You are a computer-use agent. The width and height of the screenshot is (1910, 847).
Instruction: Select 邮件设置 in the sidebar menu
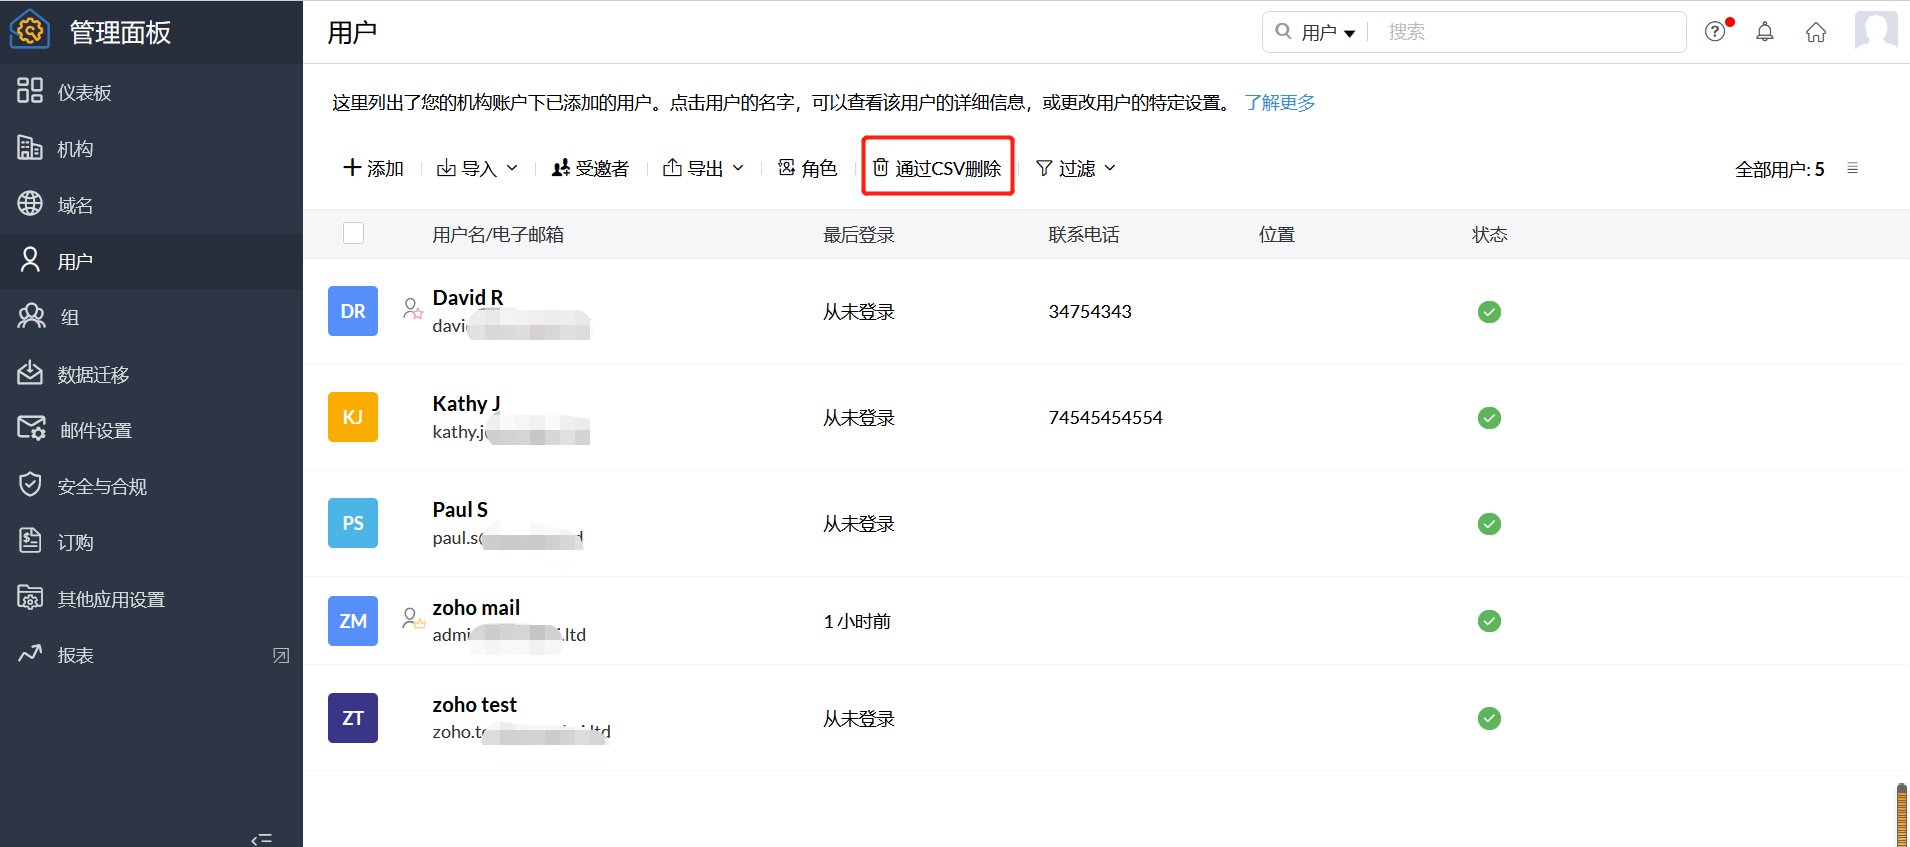(x=95, y=430)
